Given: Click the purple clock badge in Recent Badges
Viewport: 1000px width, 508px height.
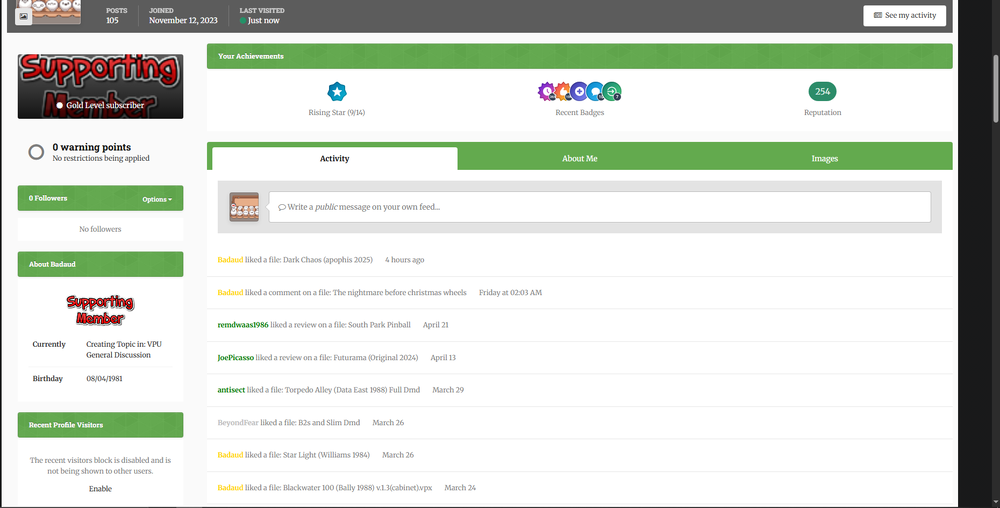Looking at the screenshot, I should [547, 92].
